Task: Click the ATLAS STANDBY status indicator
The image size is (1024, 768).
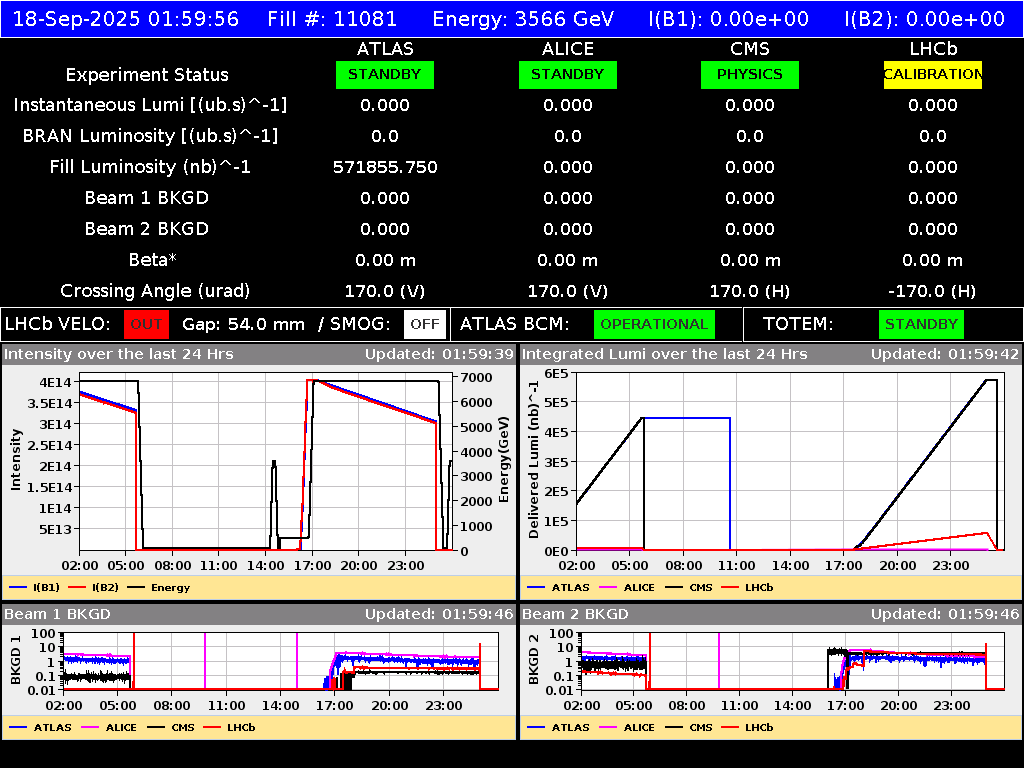Action: point(385,74)
